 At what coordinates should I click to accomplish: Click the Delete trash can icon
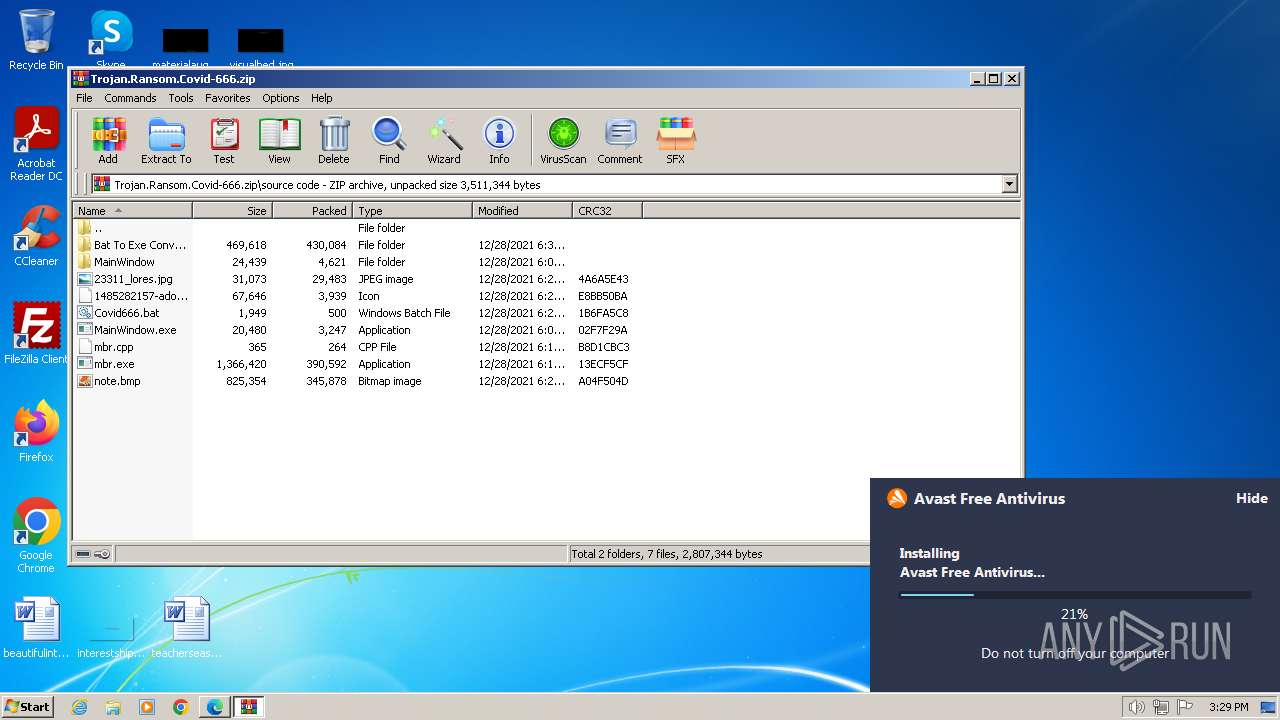tap(334, 141)
